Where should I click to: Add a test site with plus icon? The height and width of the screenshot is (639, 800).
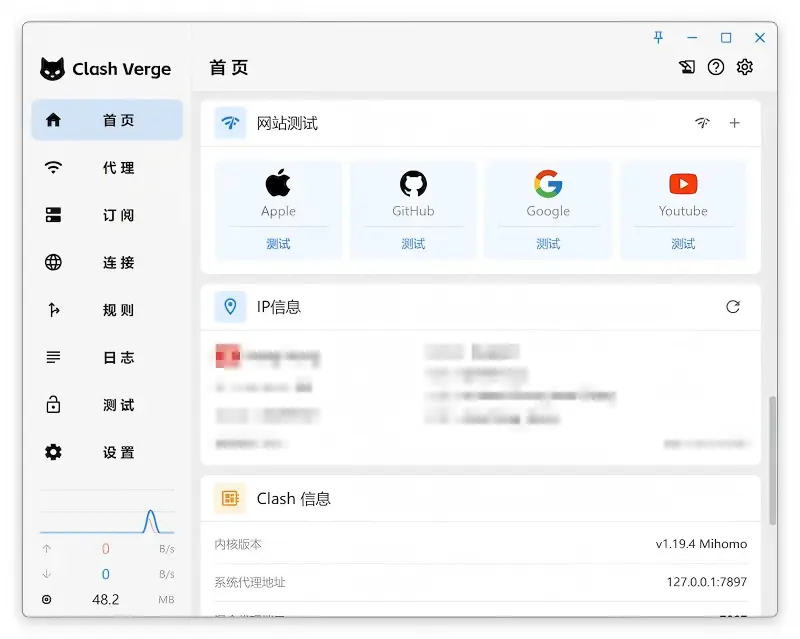tap(735, 122)
